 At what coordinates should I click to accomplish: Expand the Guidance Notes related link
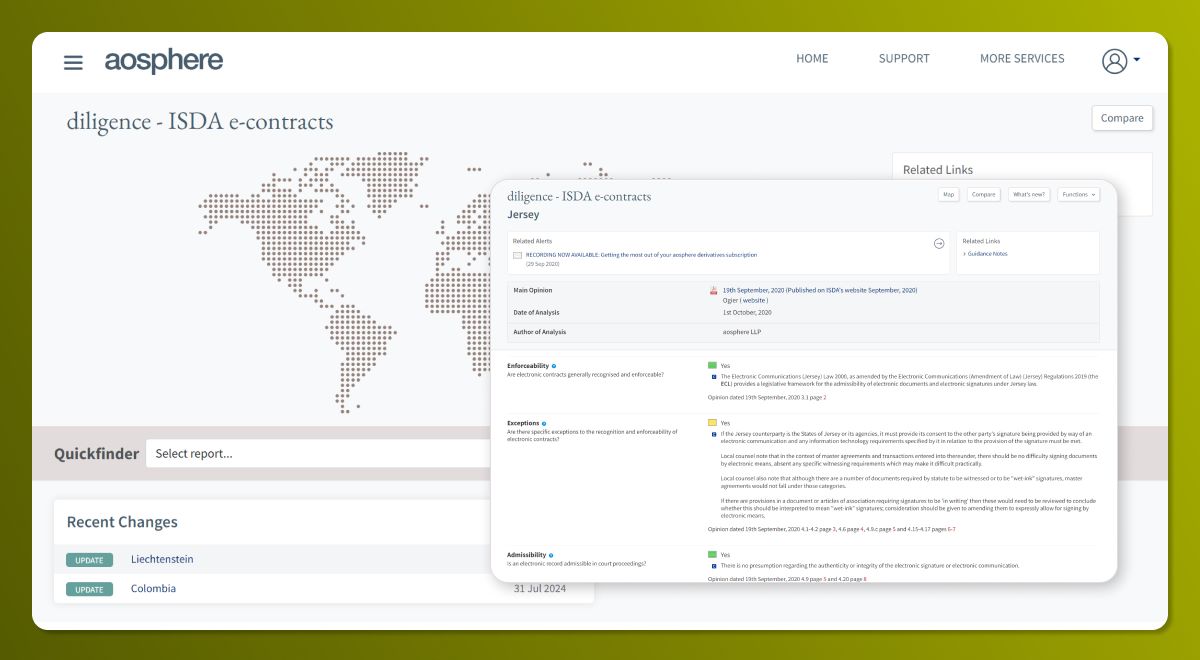pyautogui.click(x=986, y=254)
